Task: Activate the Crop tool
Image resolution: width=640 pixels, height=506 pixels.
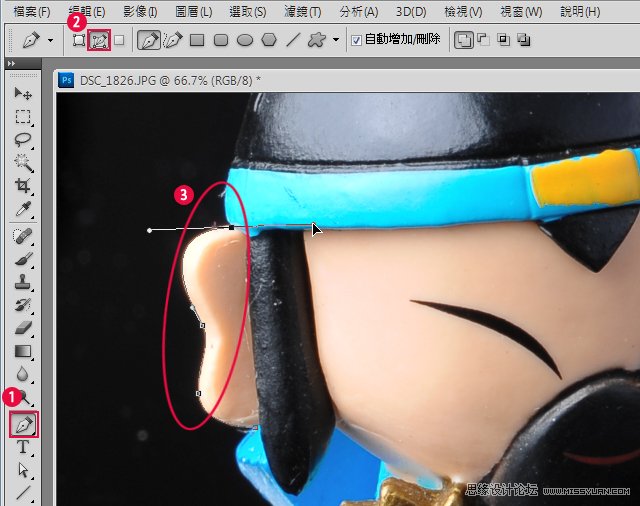Action: click(x=23, y=186)
